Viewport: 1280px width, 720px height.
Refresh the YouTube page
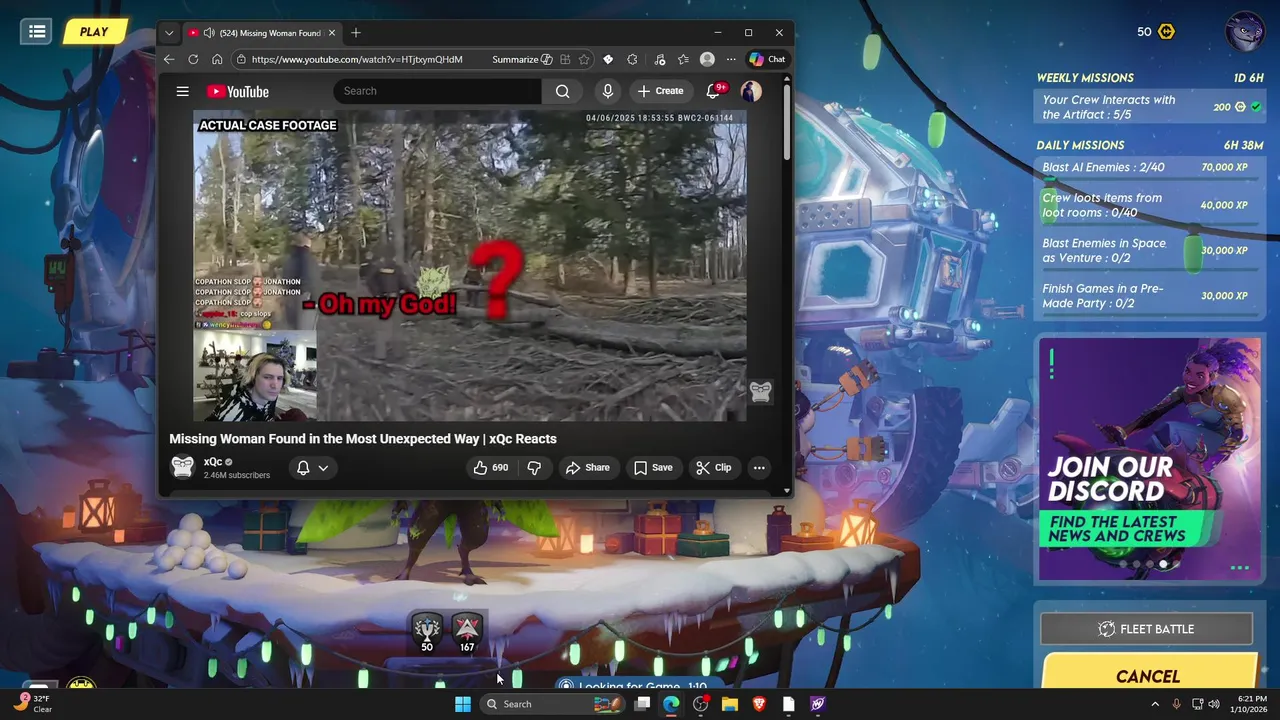pos(193,59)
